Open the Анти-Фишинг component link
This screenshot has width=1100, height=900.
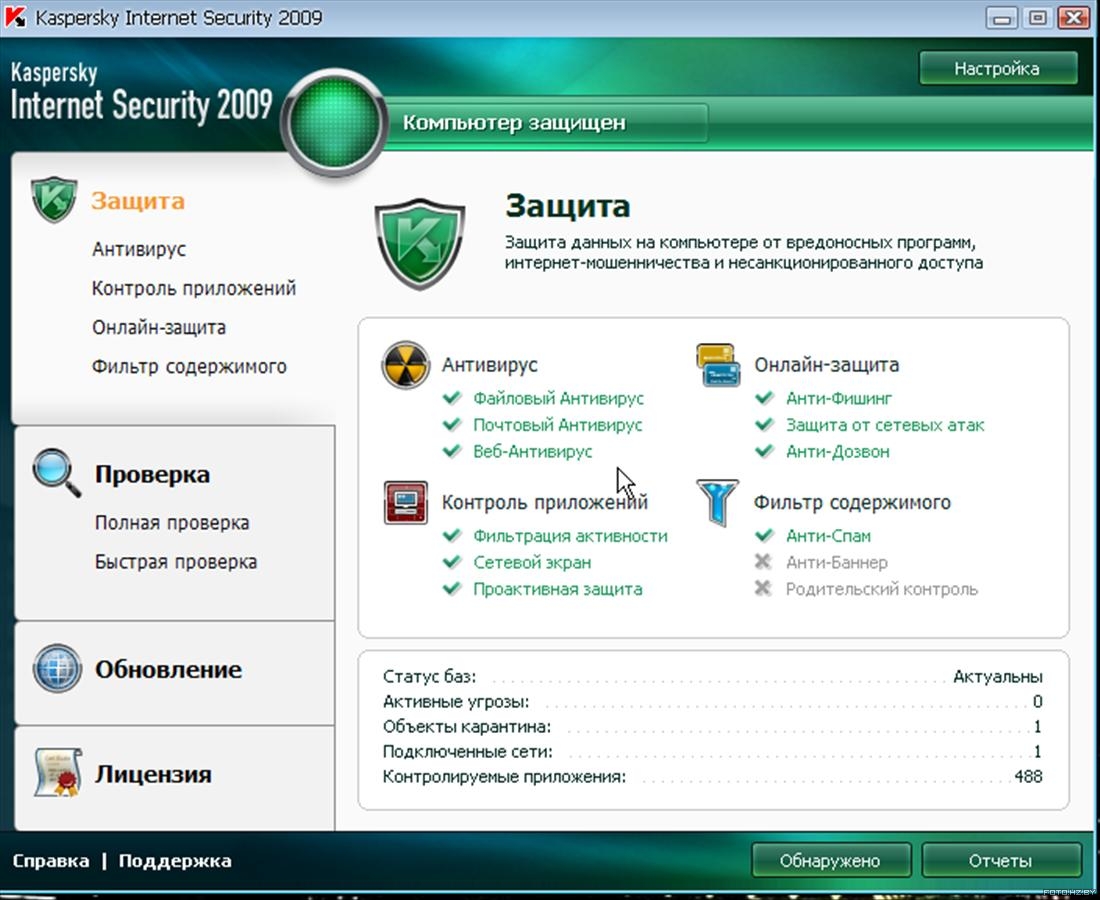click(839, 398)
